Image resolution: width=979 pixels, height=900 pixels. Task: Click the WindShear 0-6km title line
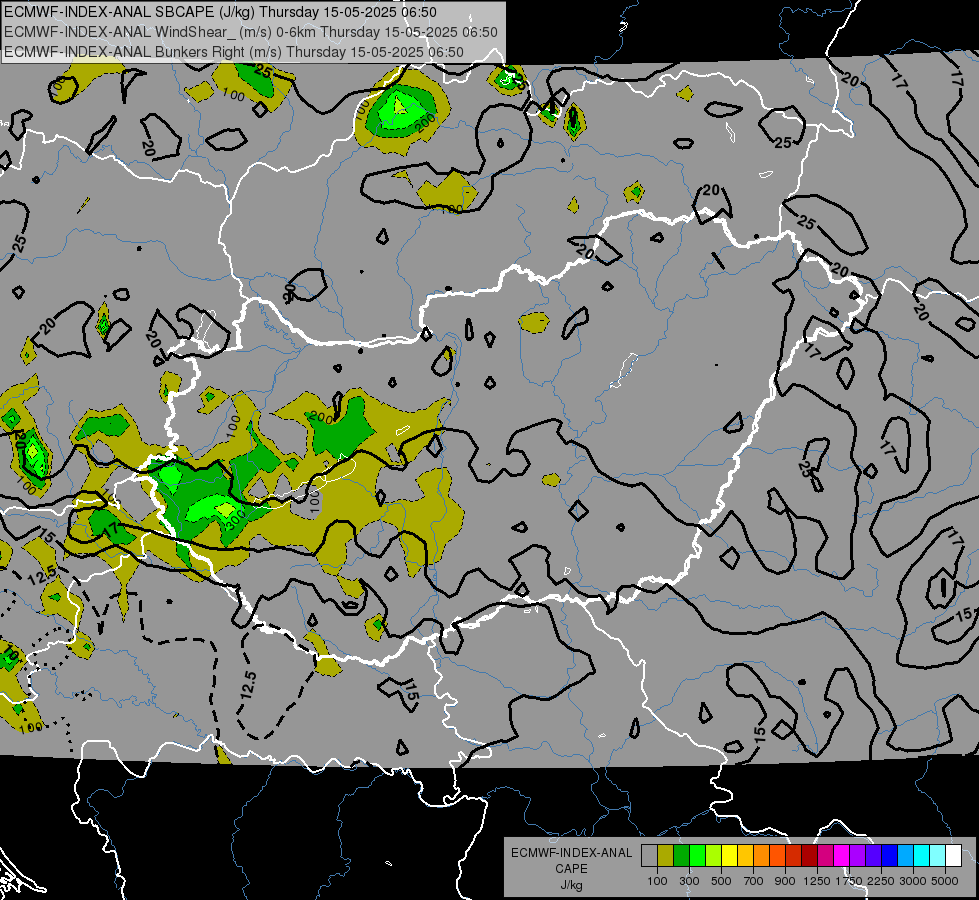tap(251, 32)
